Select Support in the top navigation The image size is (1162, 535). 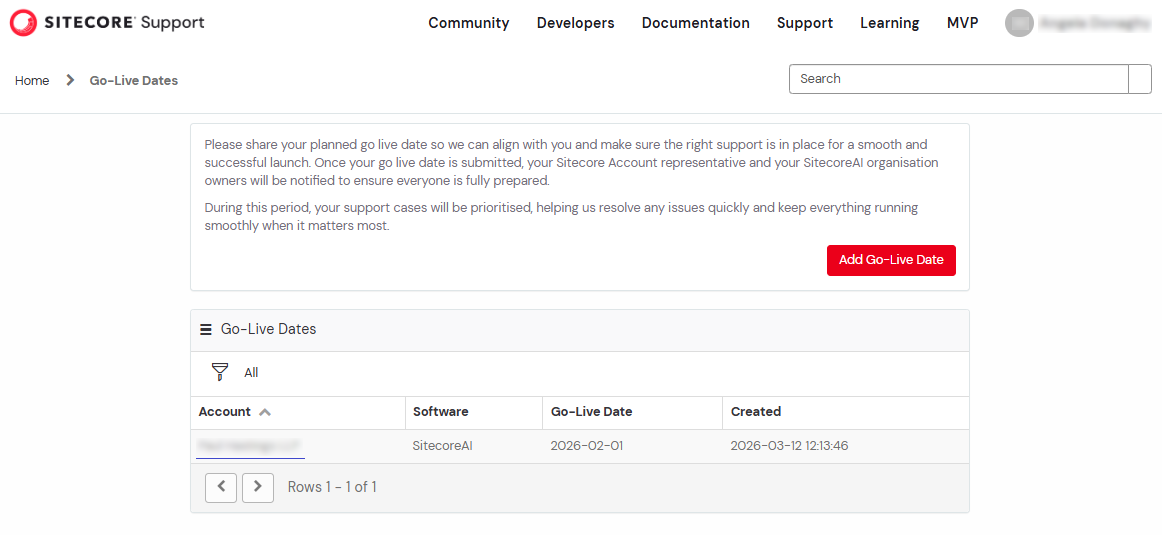pos(804,23)
